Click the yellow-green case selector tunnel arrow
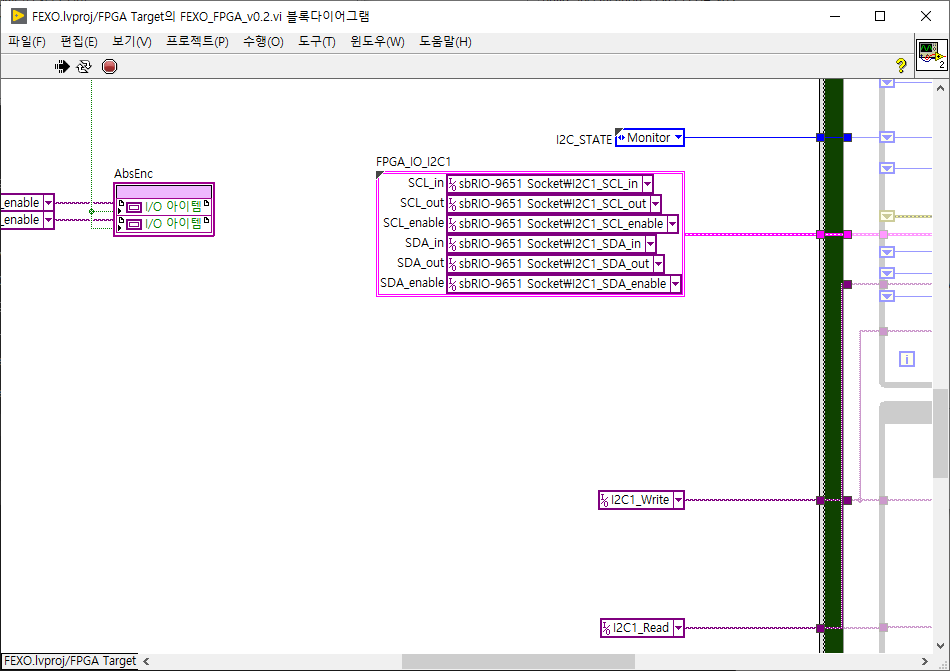 pos(887,216)
